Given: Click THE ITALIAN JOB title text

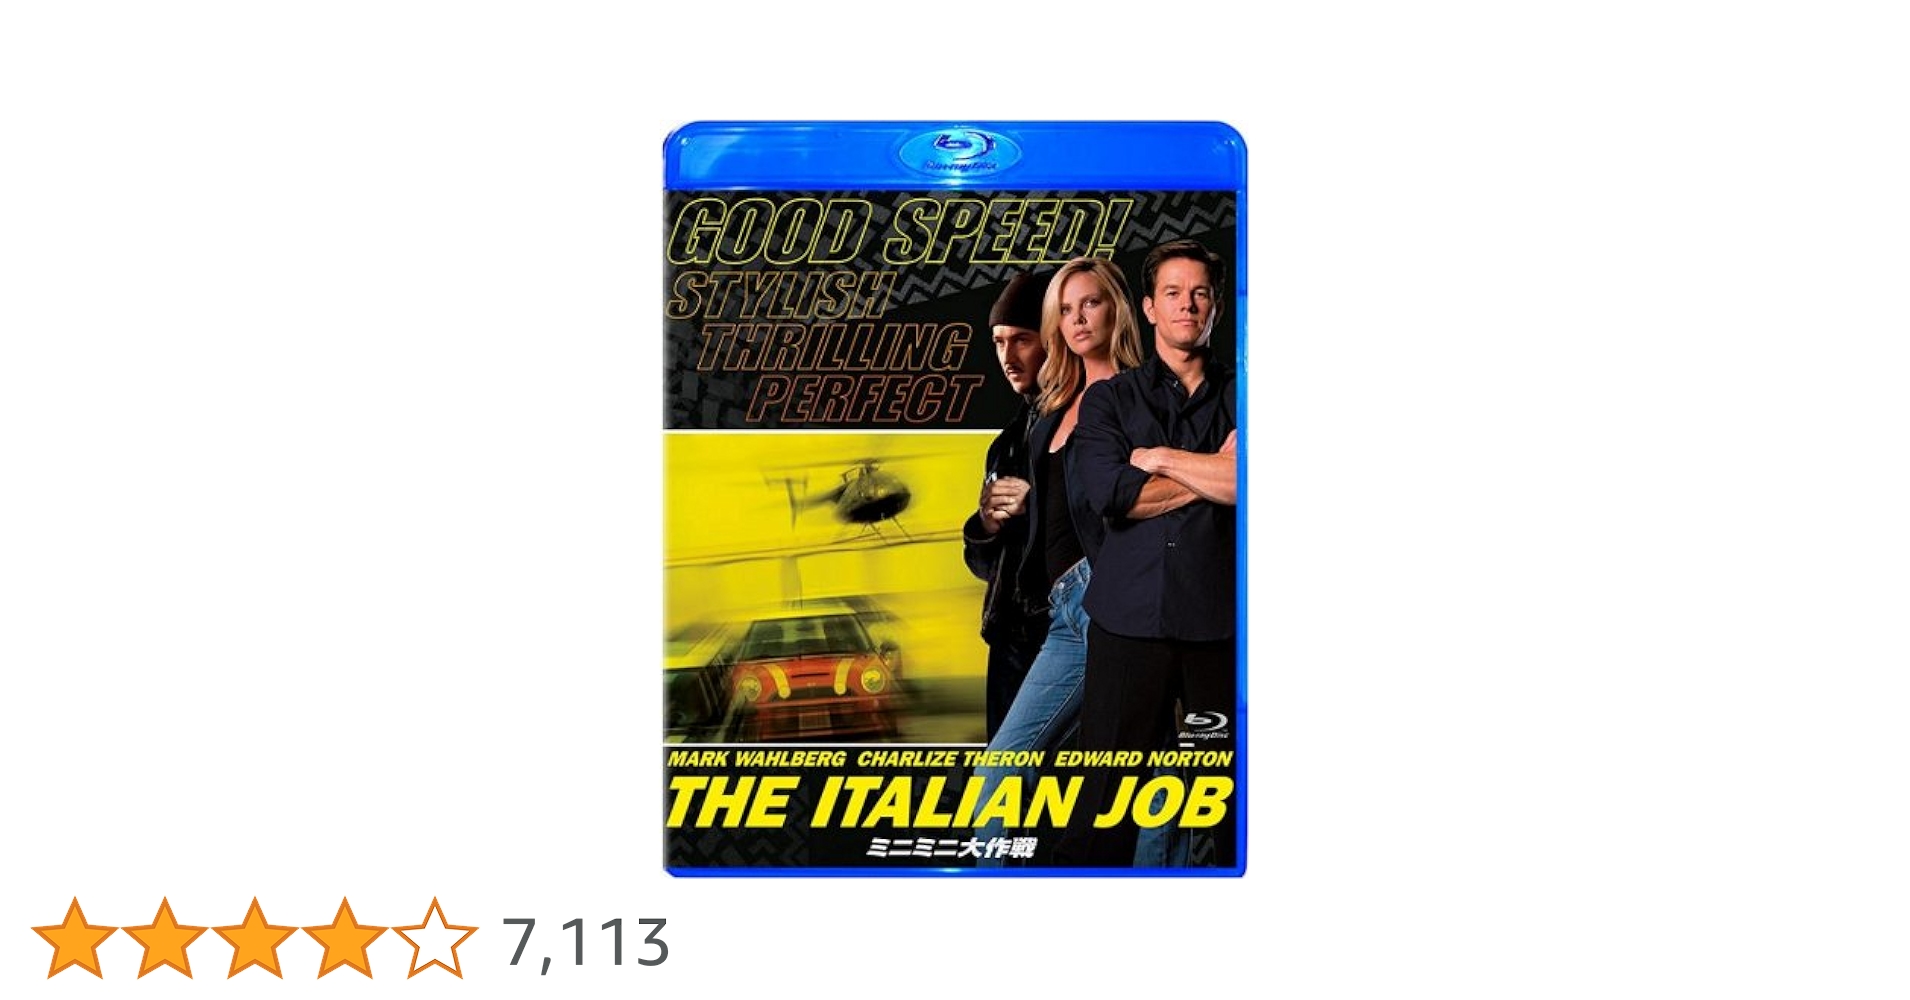Looking at the screenshot, I should point(948,804).
